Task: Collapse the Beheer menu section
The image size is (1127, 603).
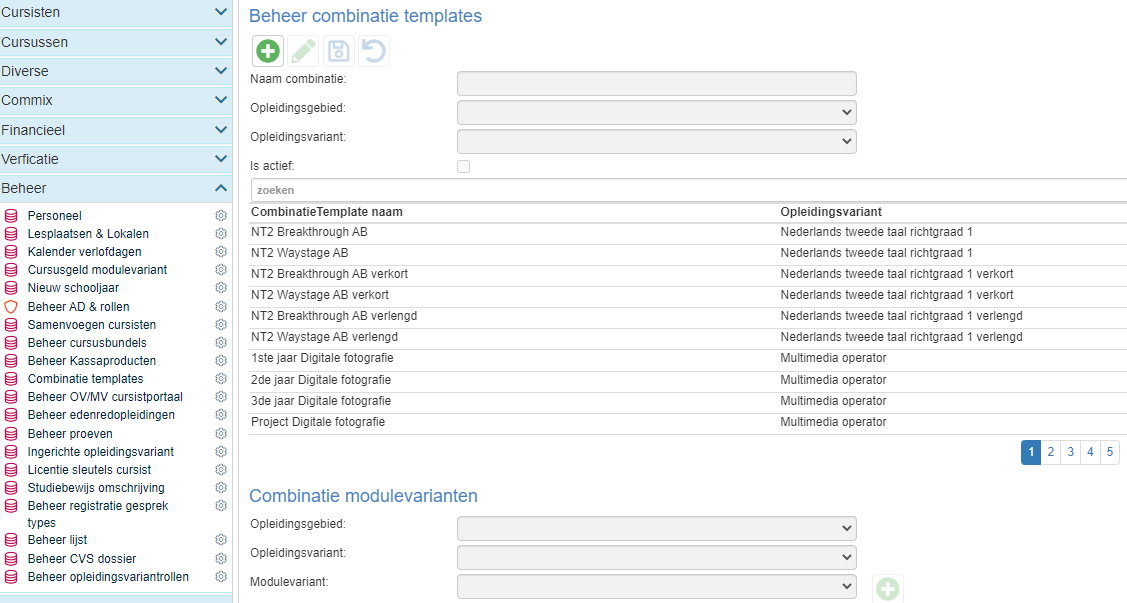Action: pos(116,188)
